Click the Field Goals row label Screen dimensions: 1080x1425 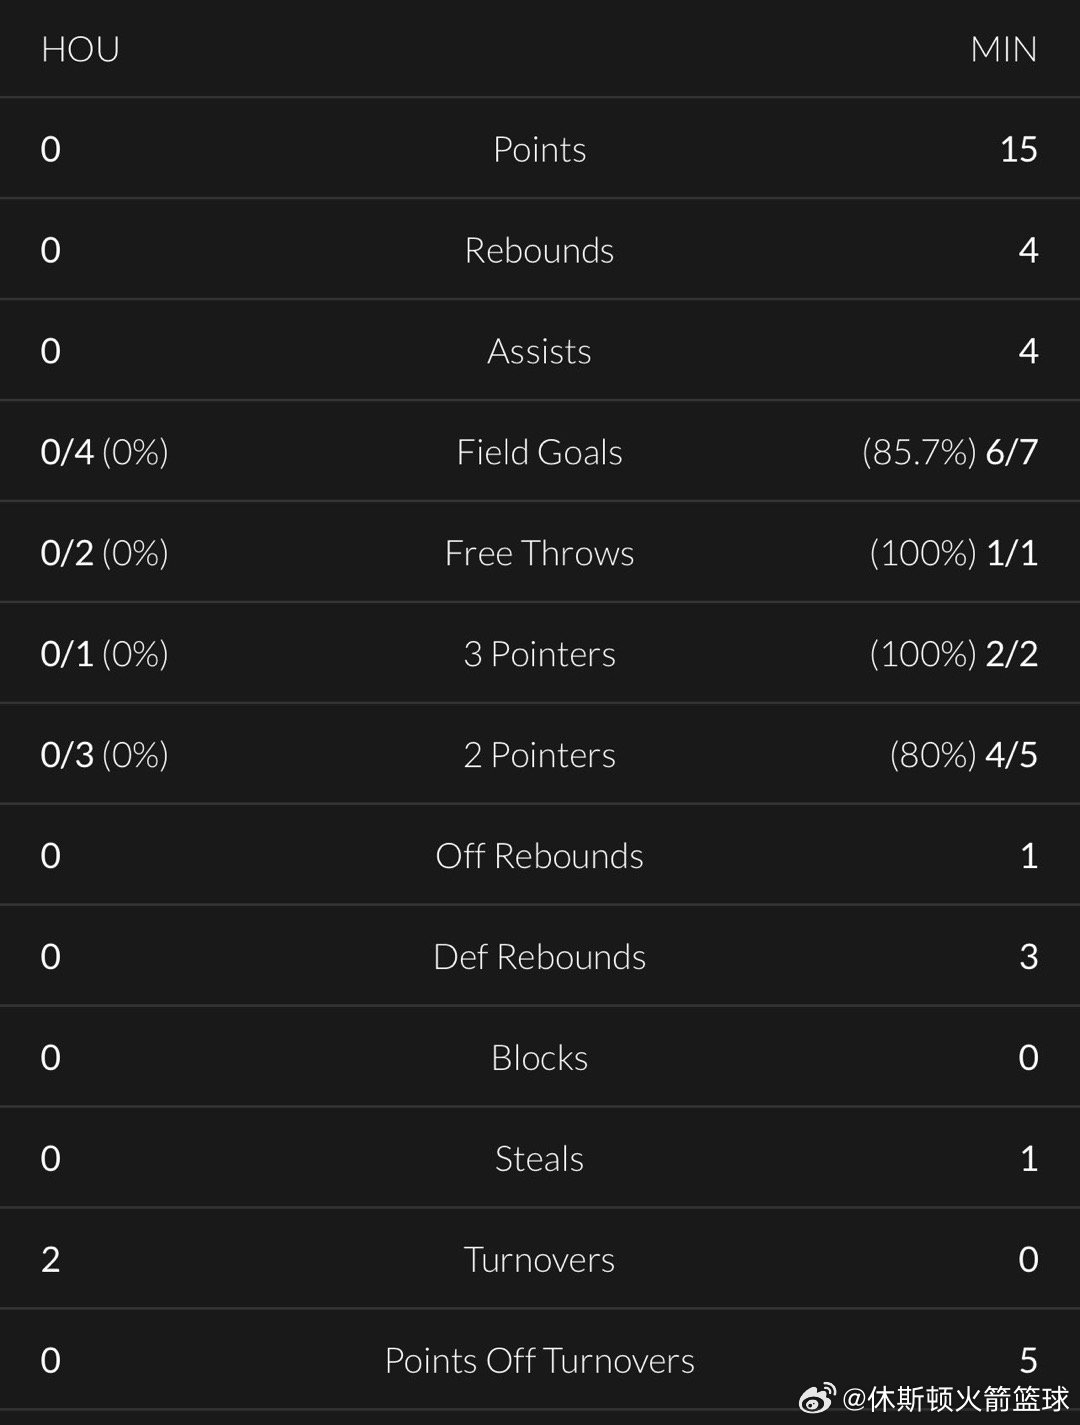pos(539,452)
